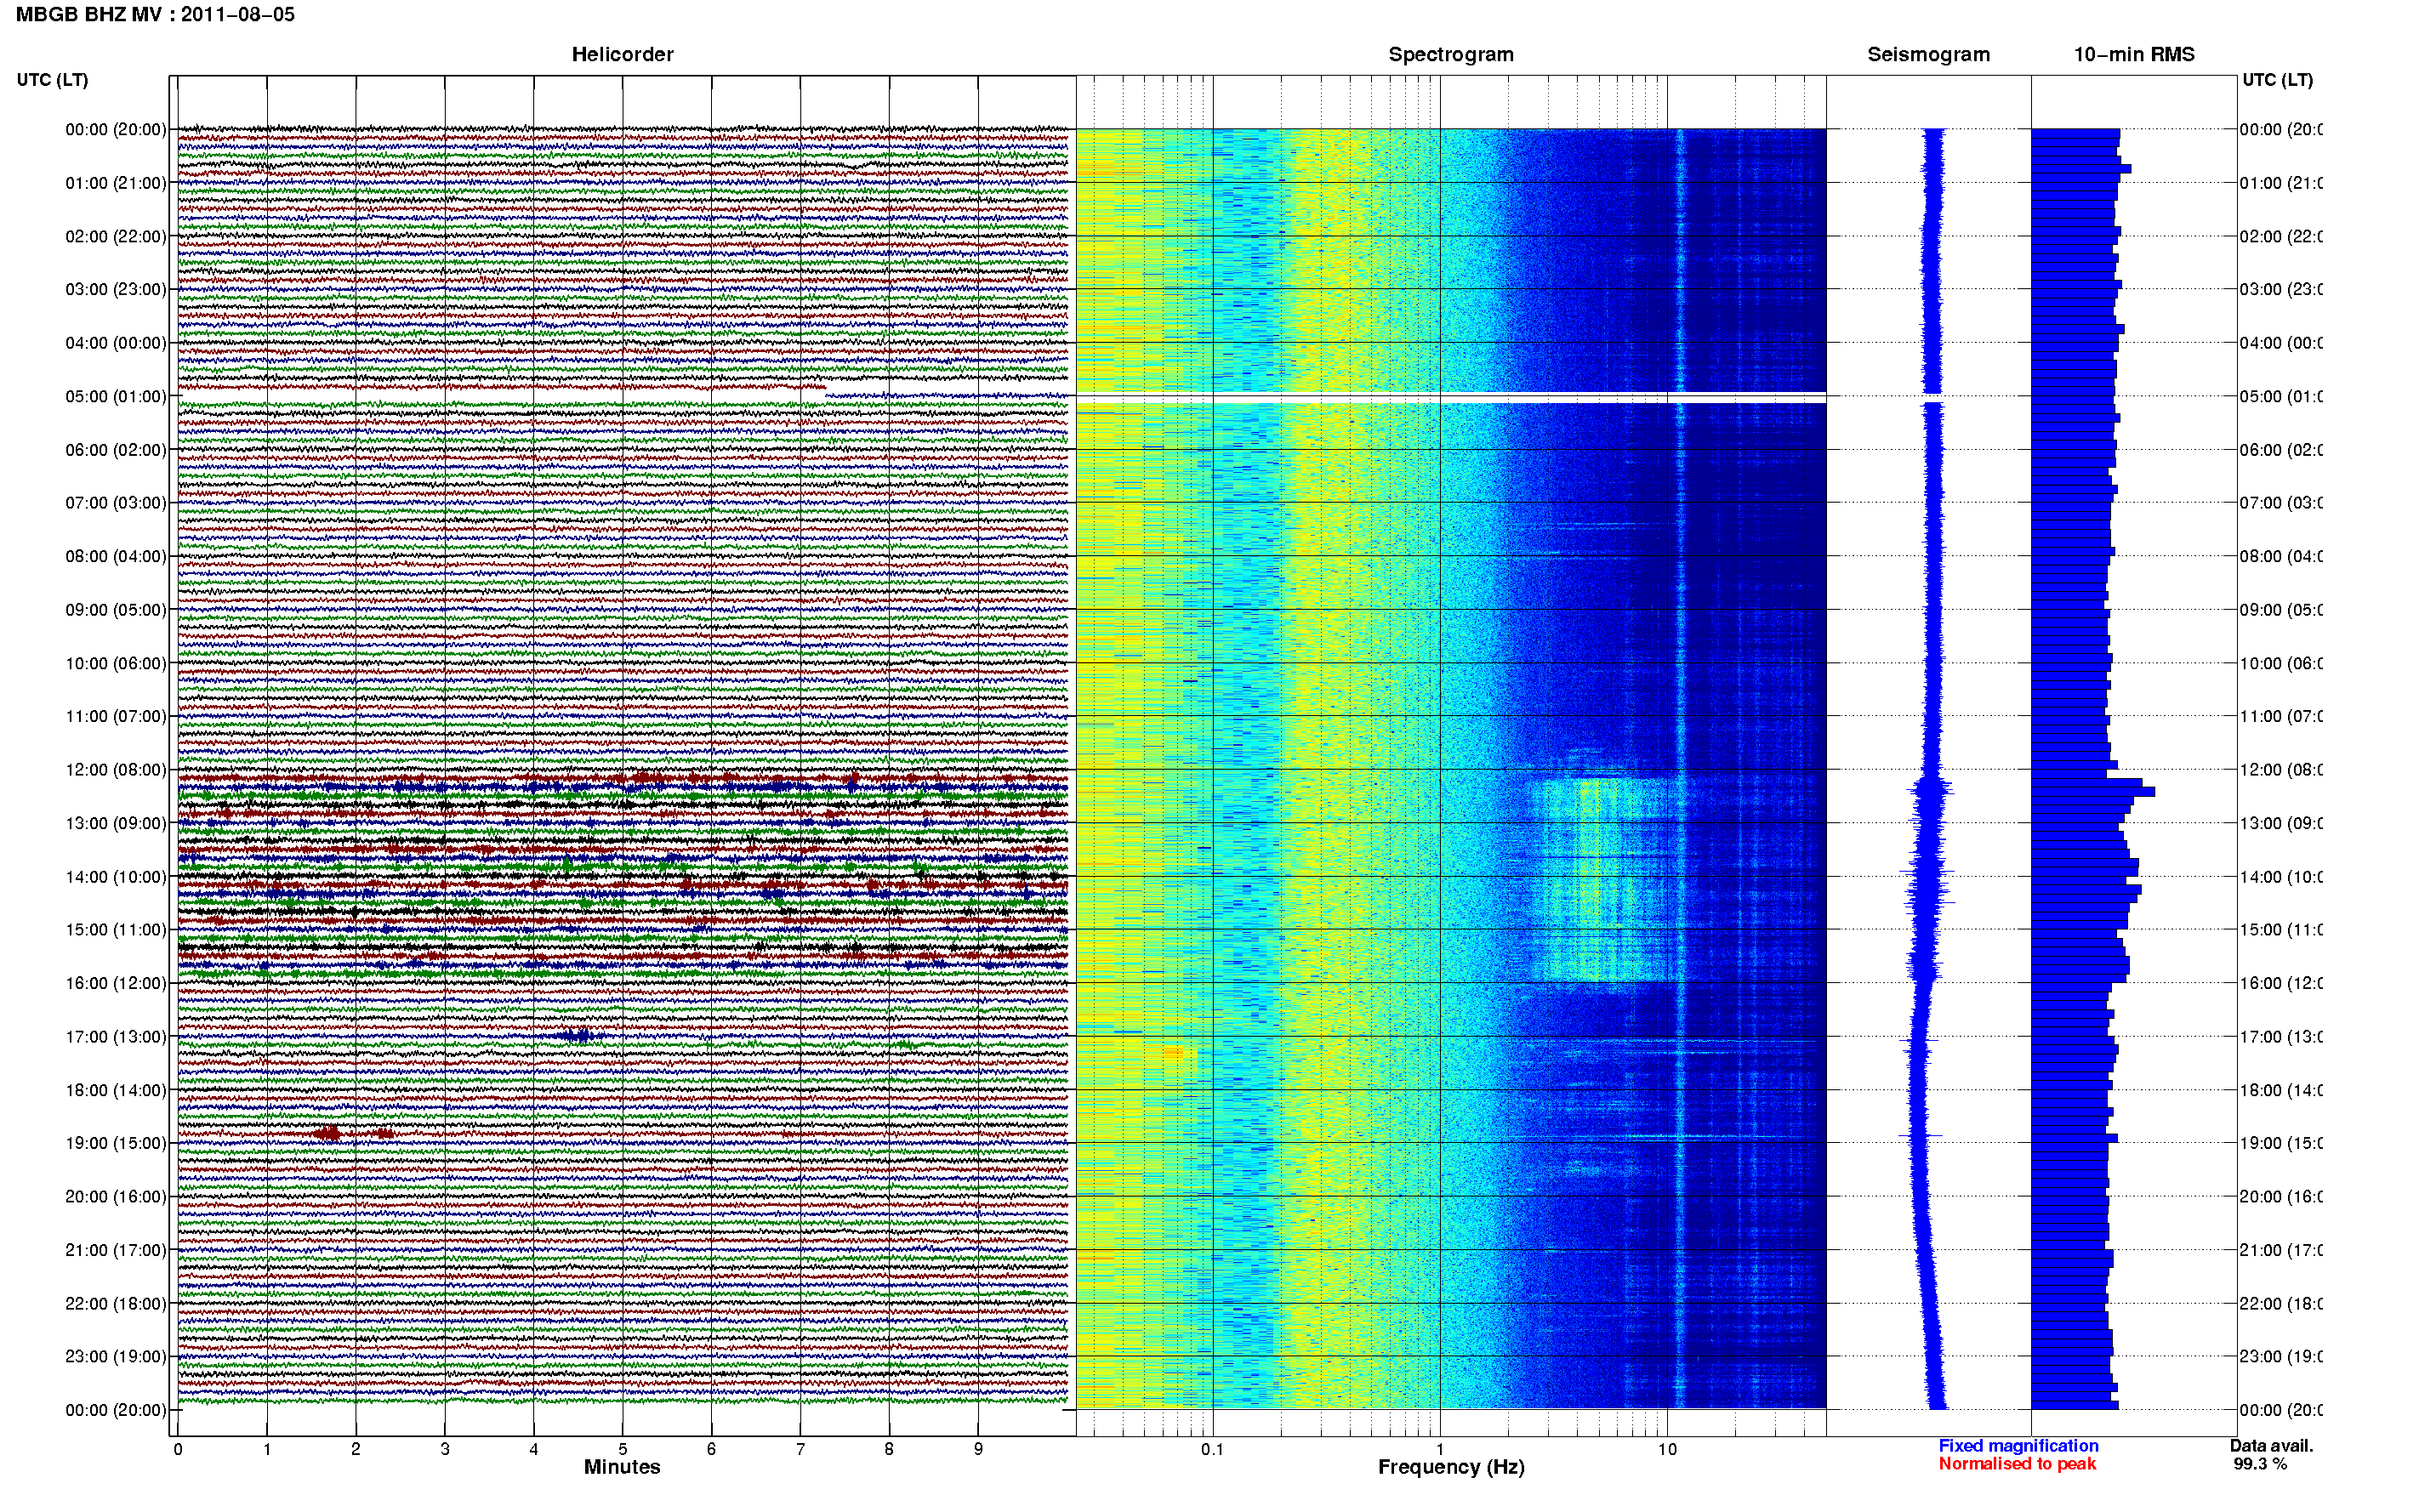The image size is (2419, 1512).
Task: Click the left '03:00 (23:00)' time label
Action: 115,289
